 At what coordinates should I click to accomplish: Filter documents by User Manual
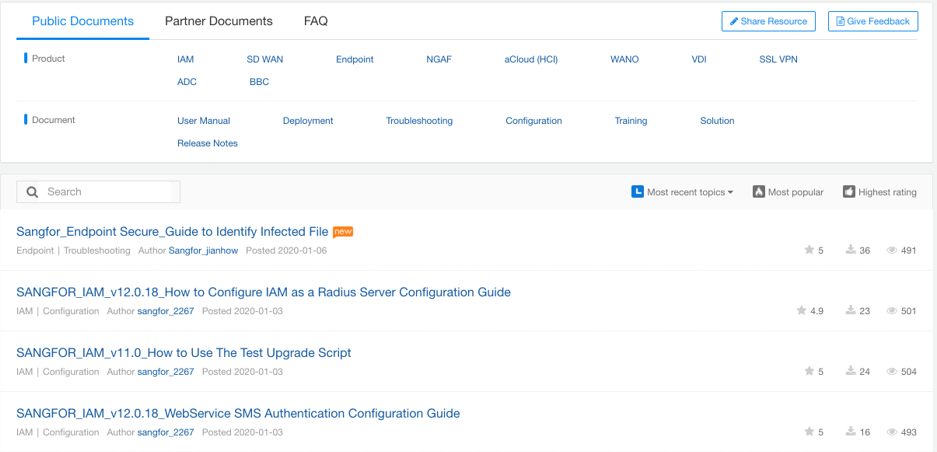(204, 121)
